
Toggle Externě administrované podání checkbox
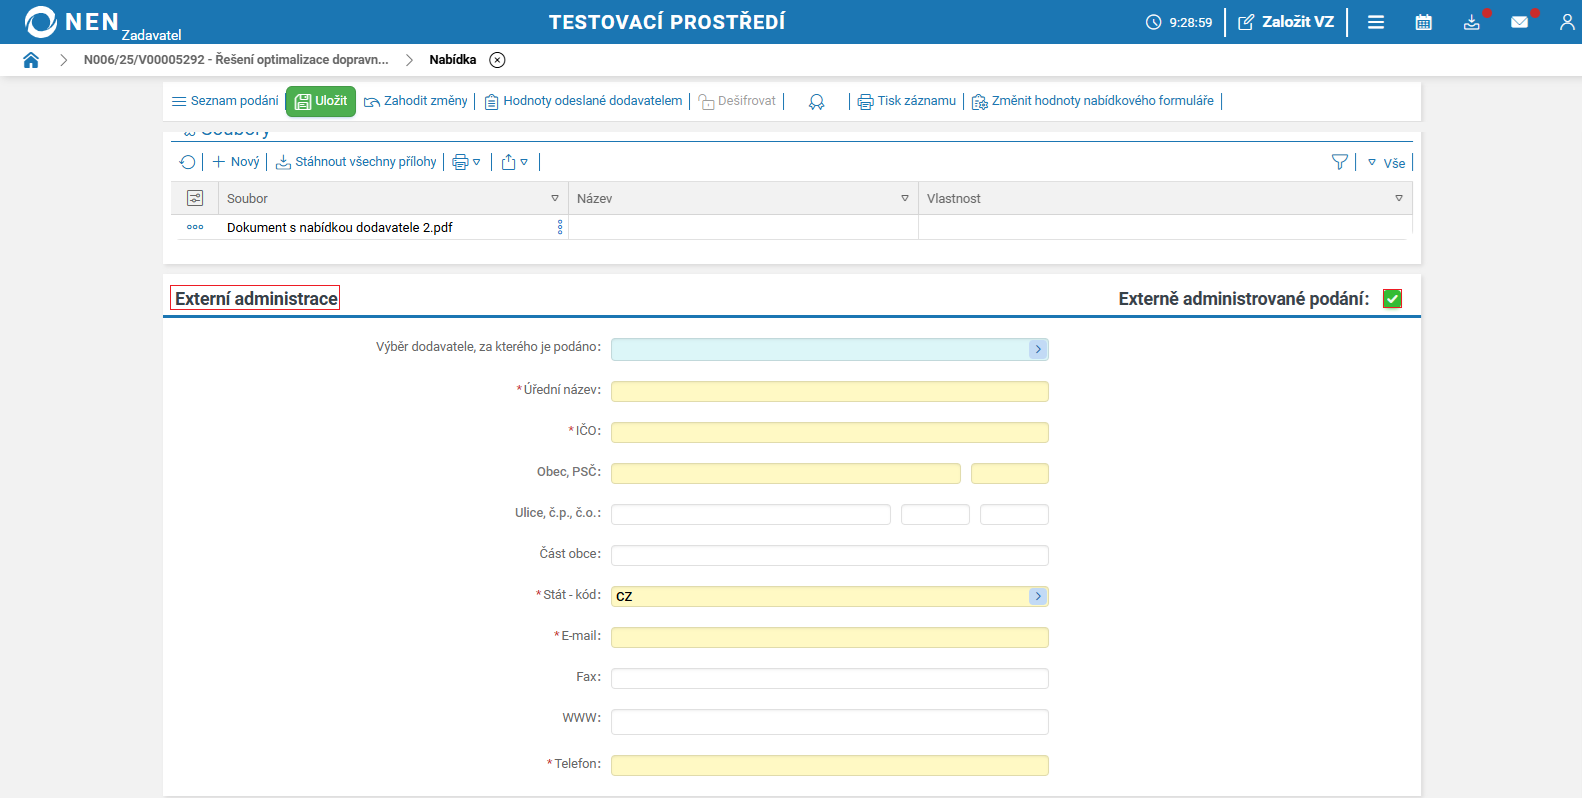[1392, 299]
